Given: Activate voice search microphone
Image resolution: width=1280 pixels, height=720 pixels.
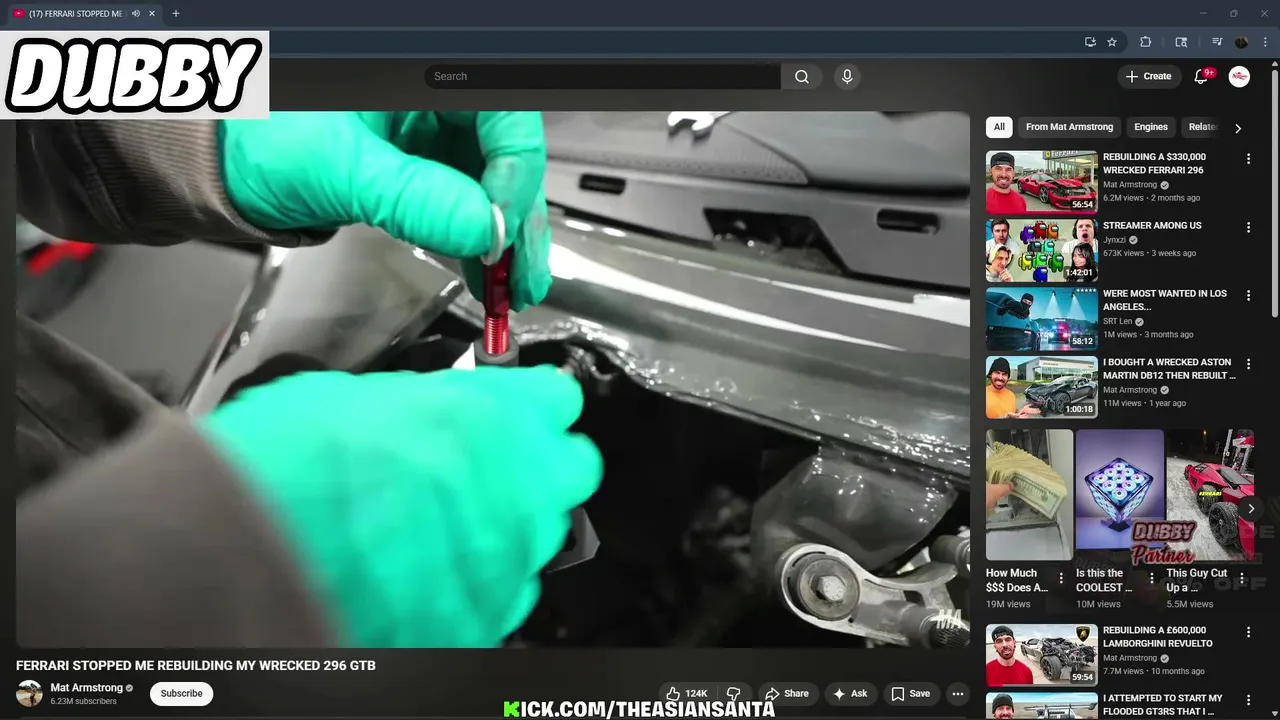Looking at the screenshot, I should (847, 77).
